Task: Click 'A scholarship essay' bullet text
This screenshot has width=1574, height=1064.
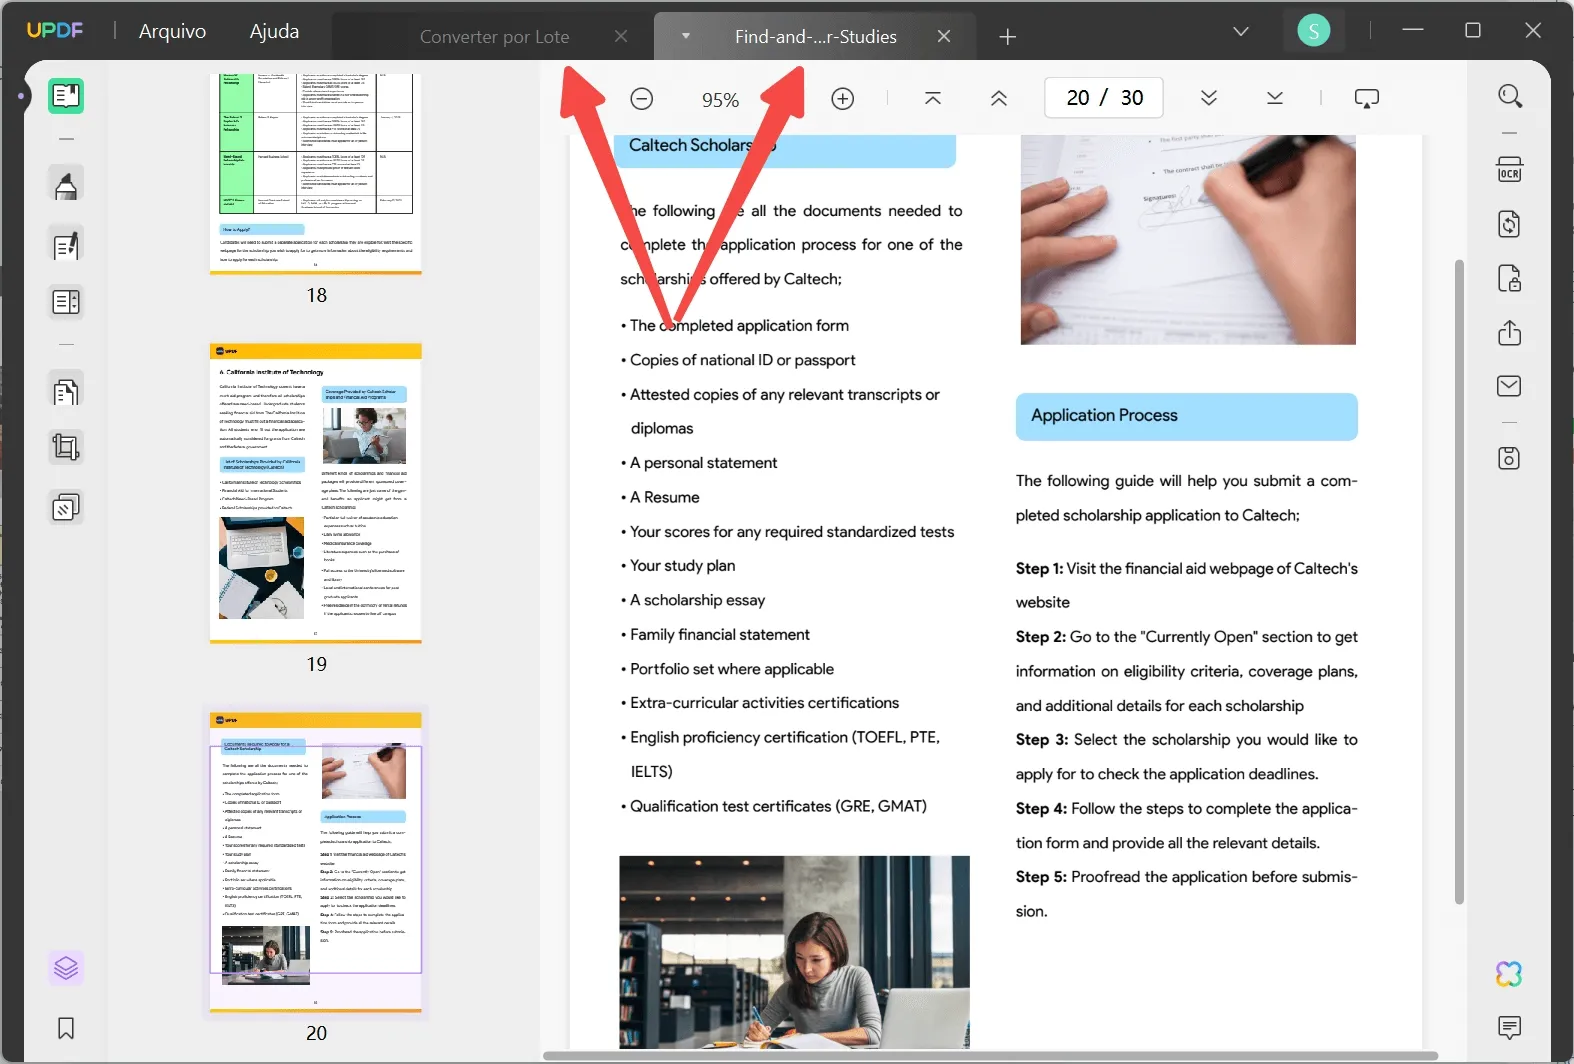Action: (697, 600)
